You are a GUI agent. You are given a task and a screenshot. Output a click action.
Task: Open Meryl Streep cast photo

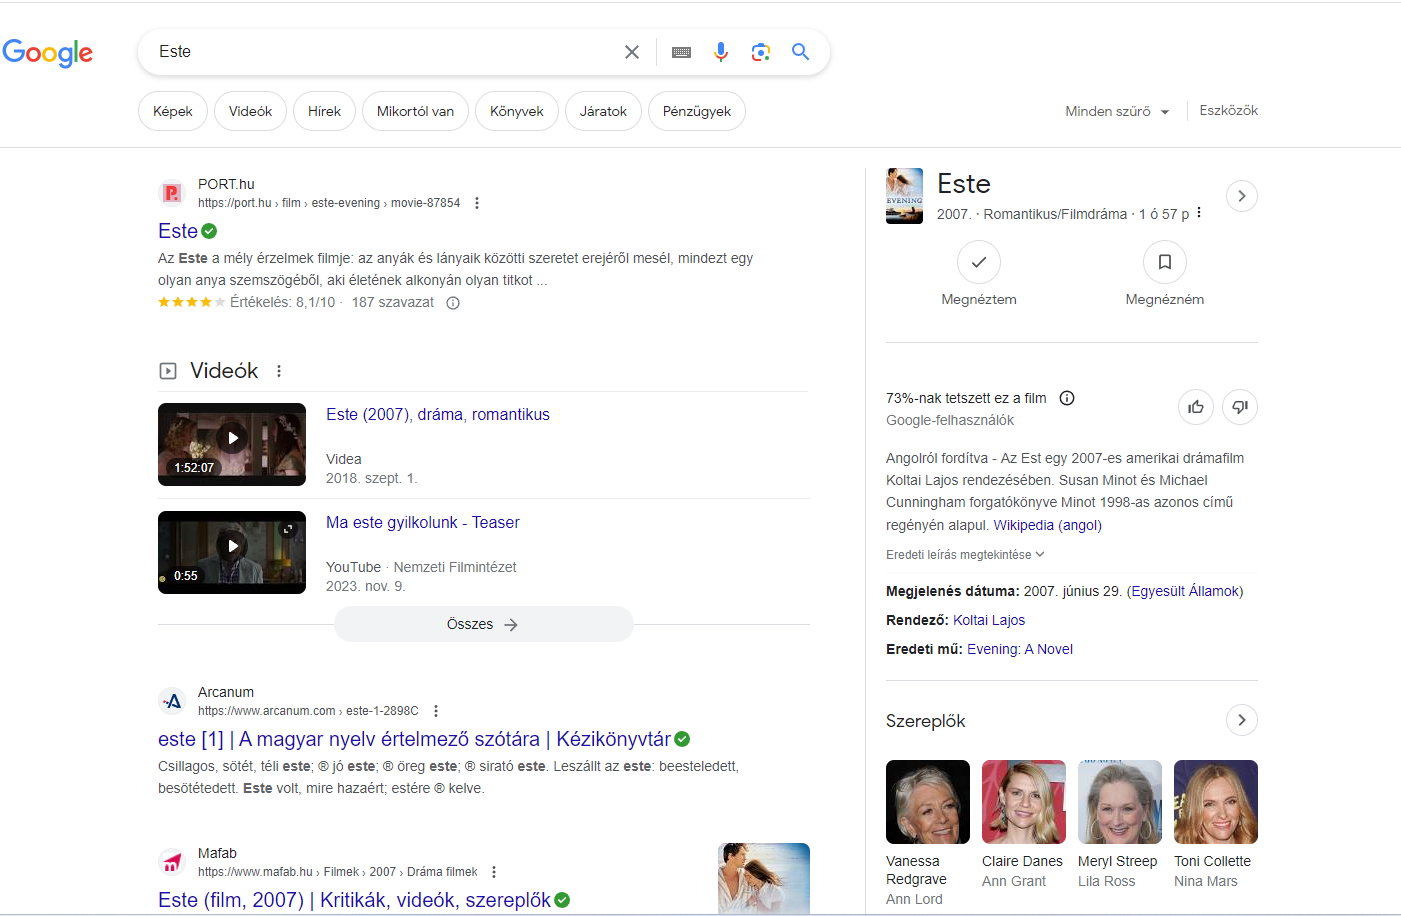[x=1120, y=802]
